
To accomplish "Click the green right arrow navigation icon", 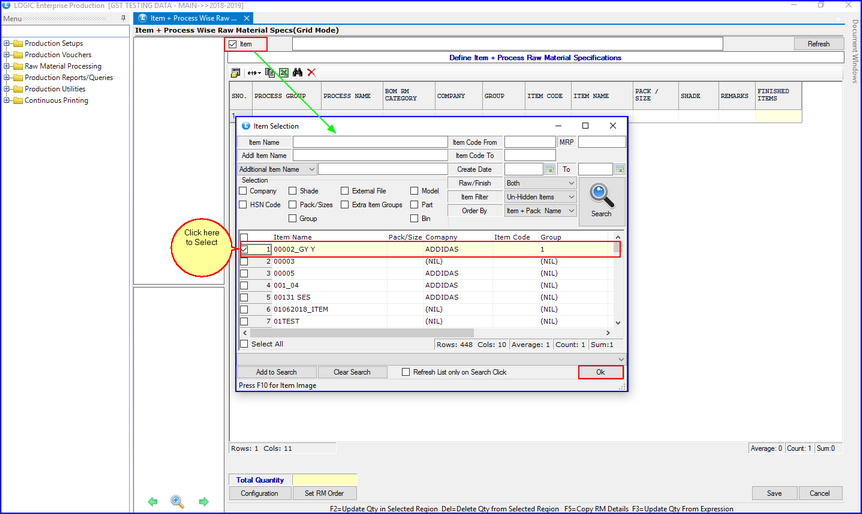I will pyautogui.click(x=203, y=501).
